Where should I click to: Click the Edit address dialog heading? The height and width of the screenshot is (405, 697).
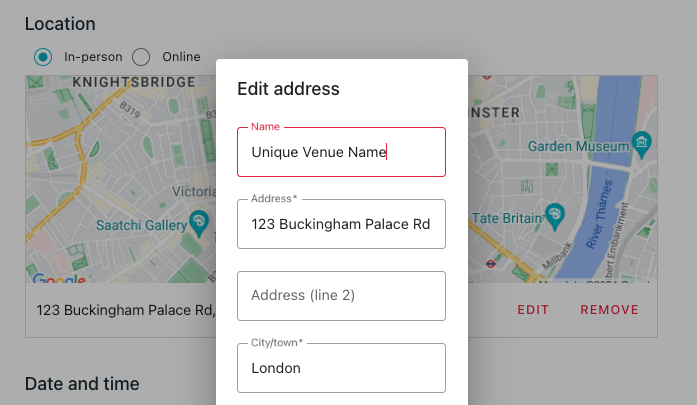[x=288, y=89]
